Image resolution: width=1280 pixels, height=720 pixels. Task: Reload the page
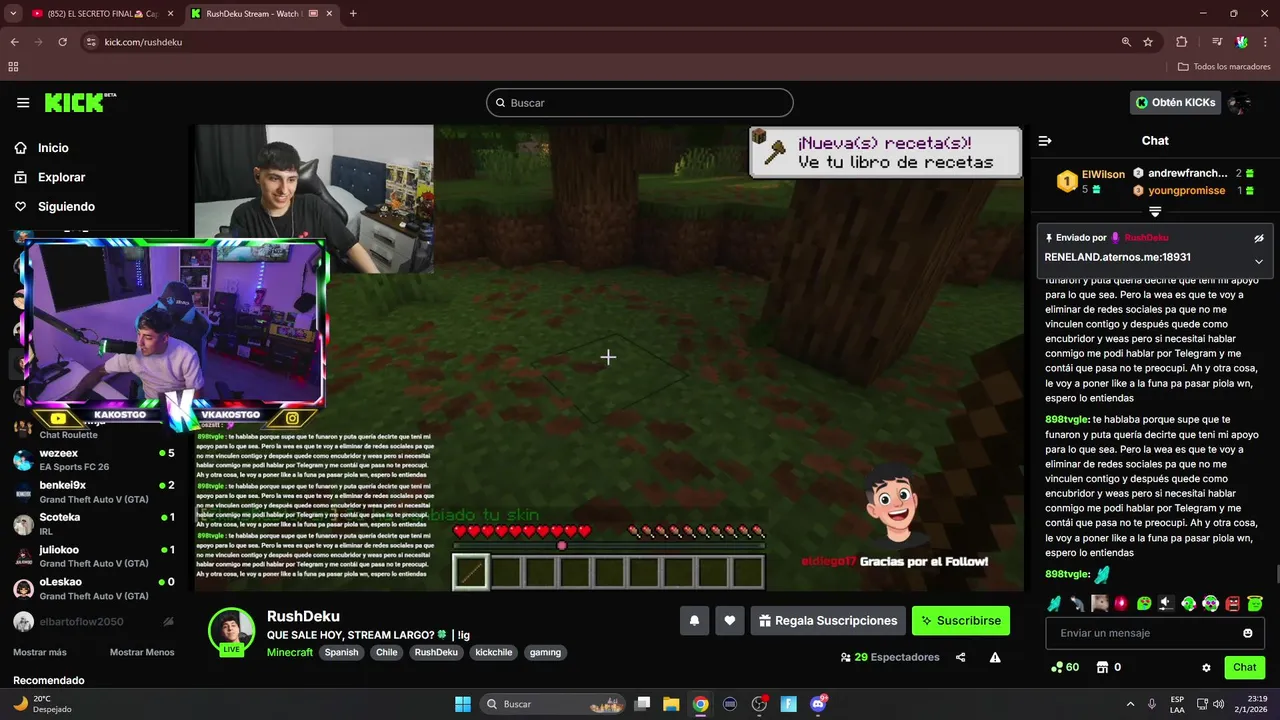point(62,42)
